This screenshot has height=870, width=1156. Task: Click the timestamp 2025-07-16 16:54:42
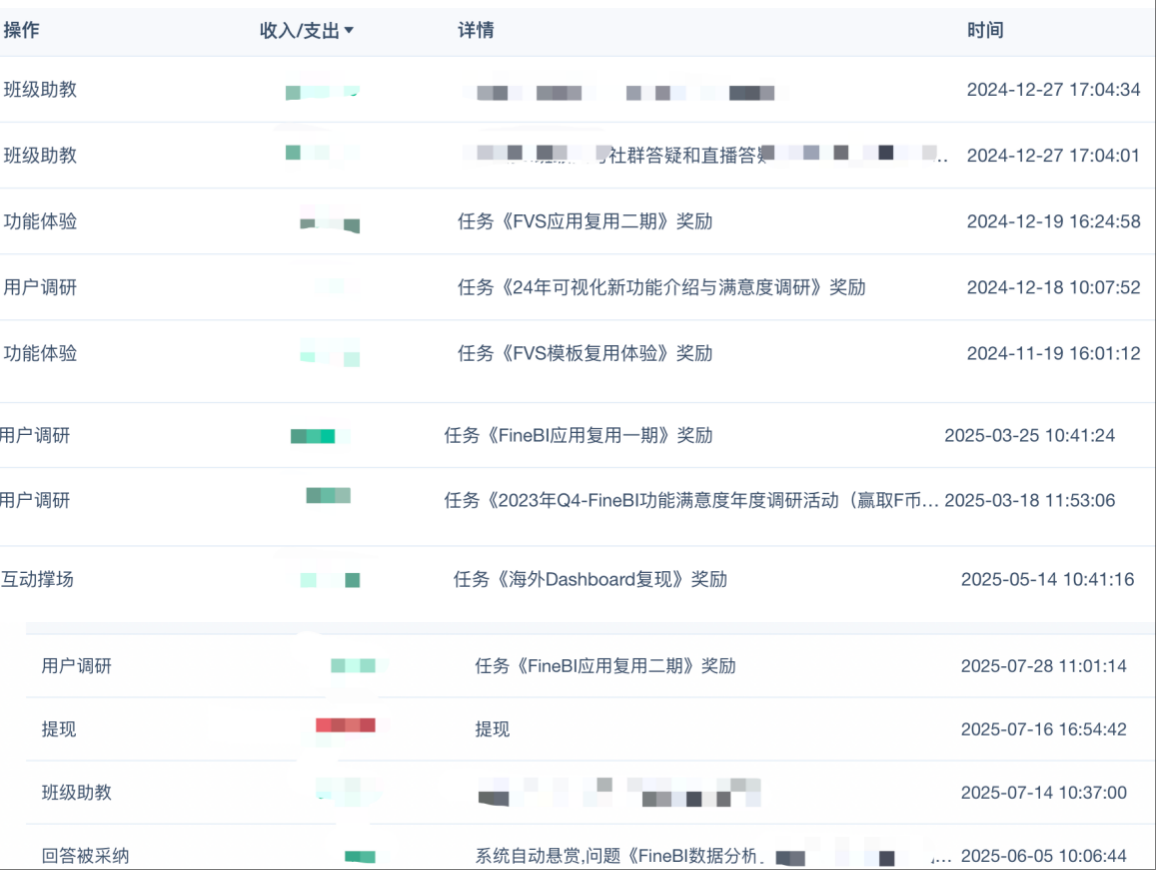coord(1043,729)
